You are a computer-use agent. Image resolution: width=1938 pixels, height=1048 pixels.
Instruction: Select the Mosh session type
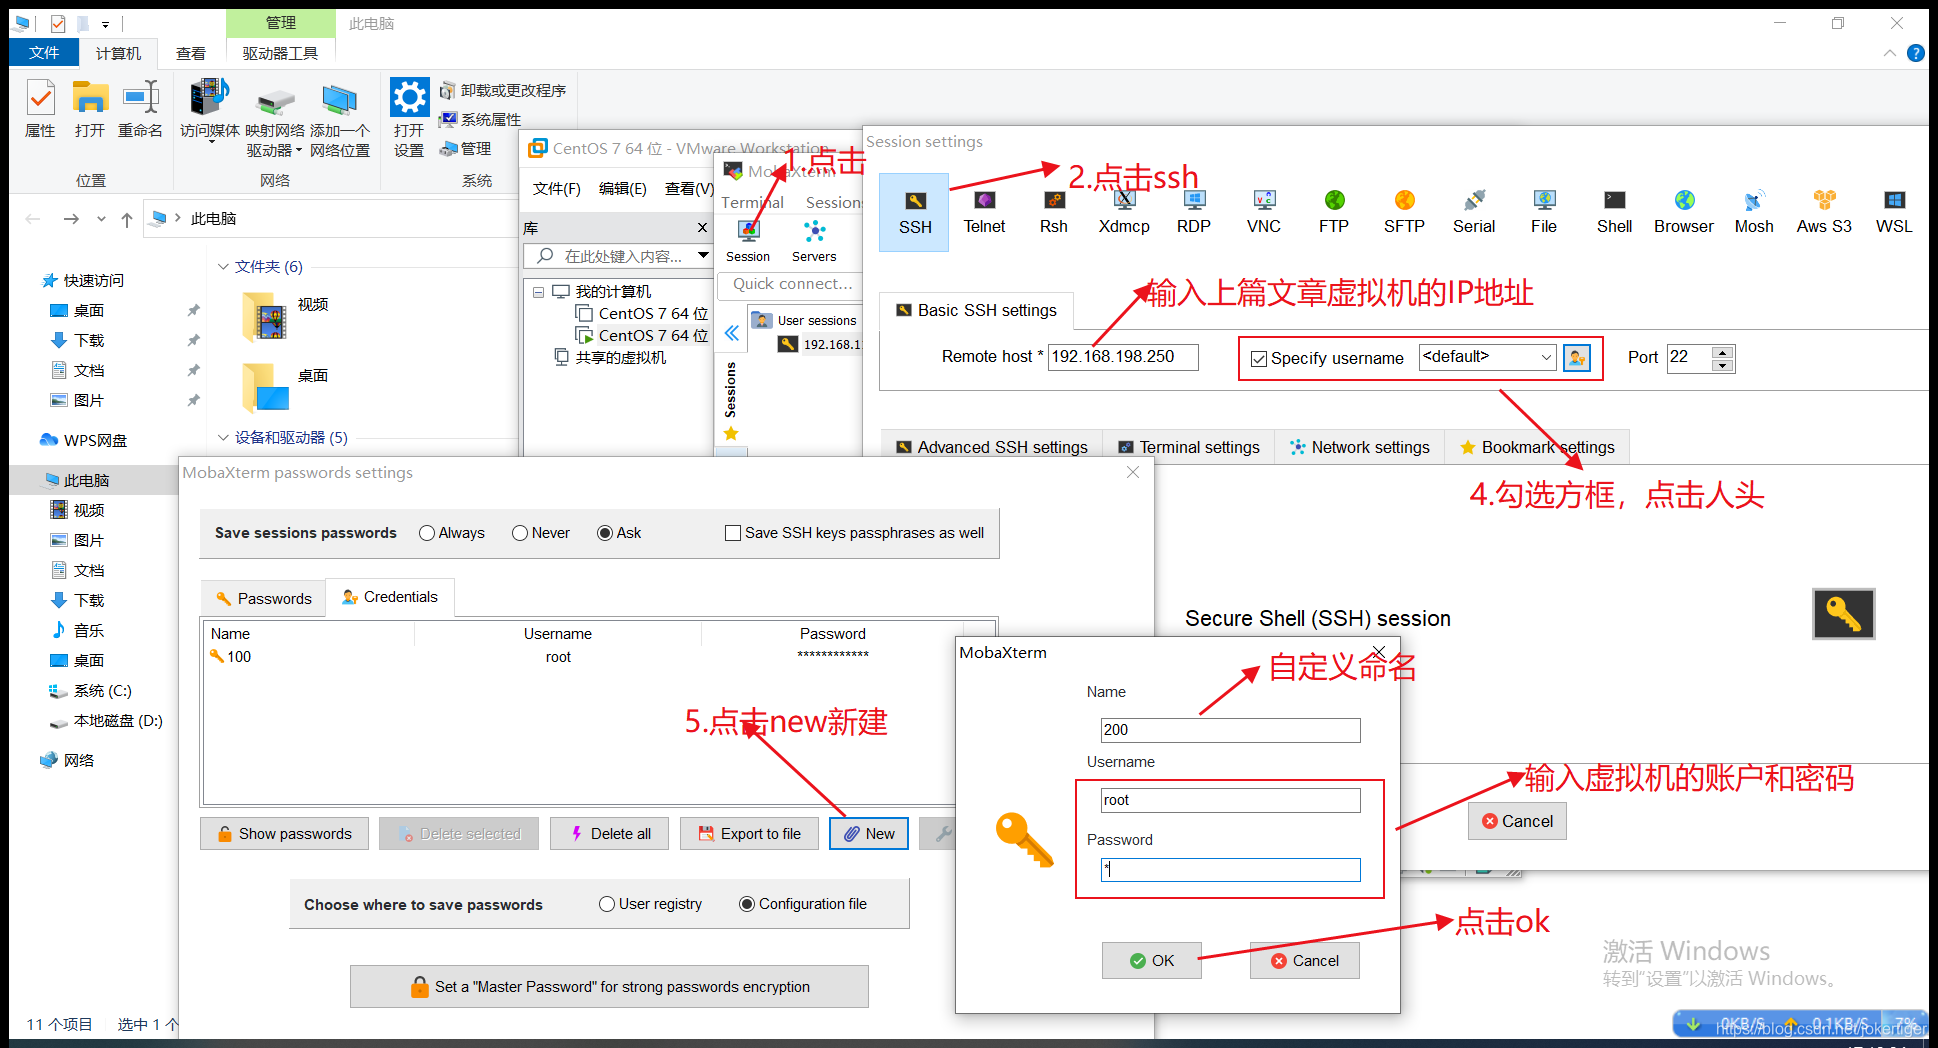click(x=1754, y=212)
